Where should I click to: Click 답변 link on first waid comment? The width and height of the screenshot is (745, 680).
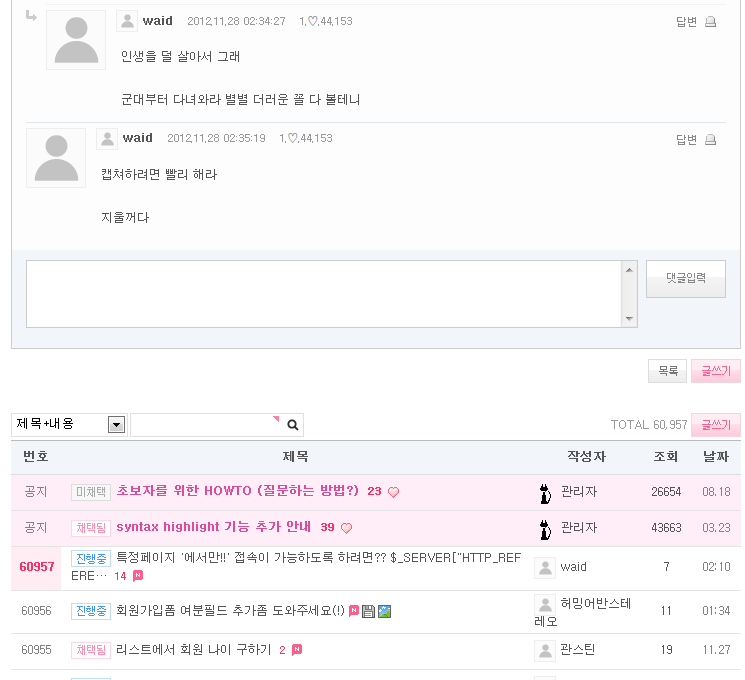[x=686, y=22]
